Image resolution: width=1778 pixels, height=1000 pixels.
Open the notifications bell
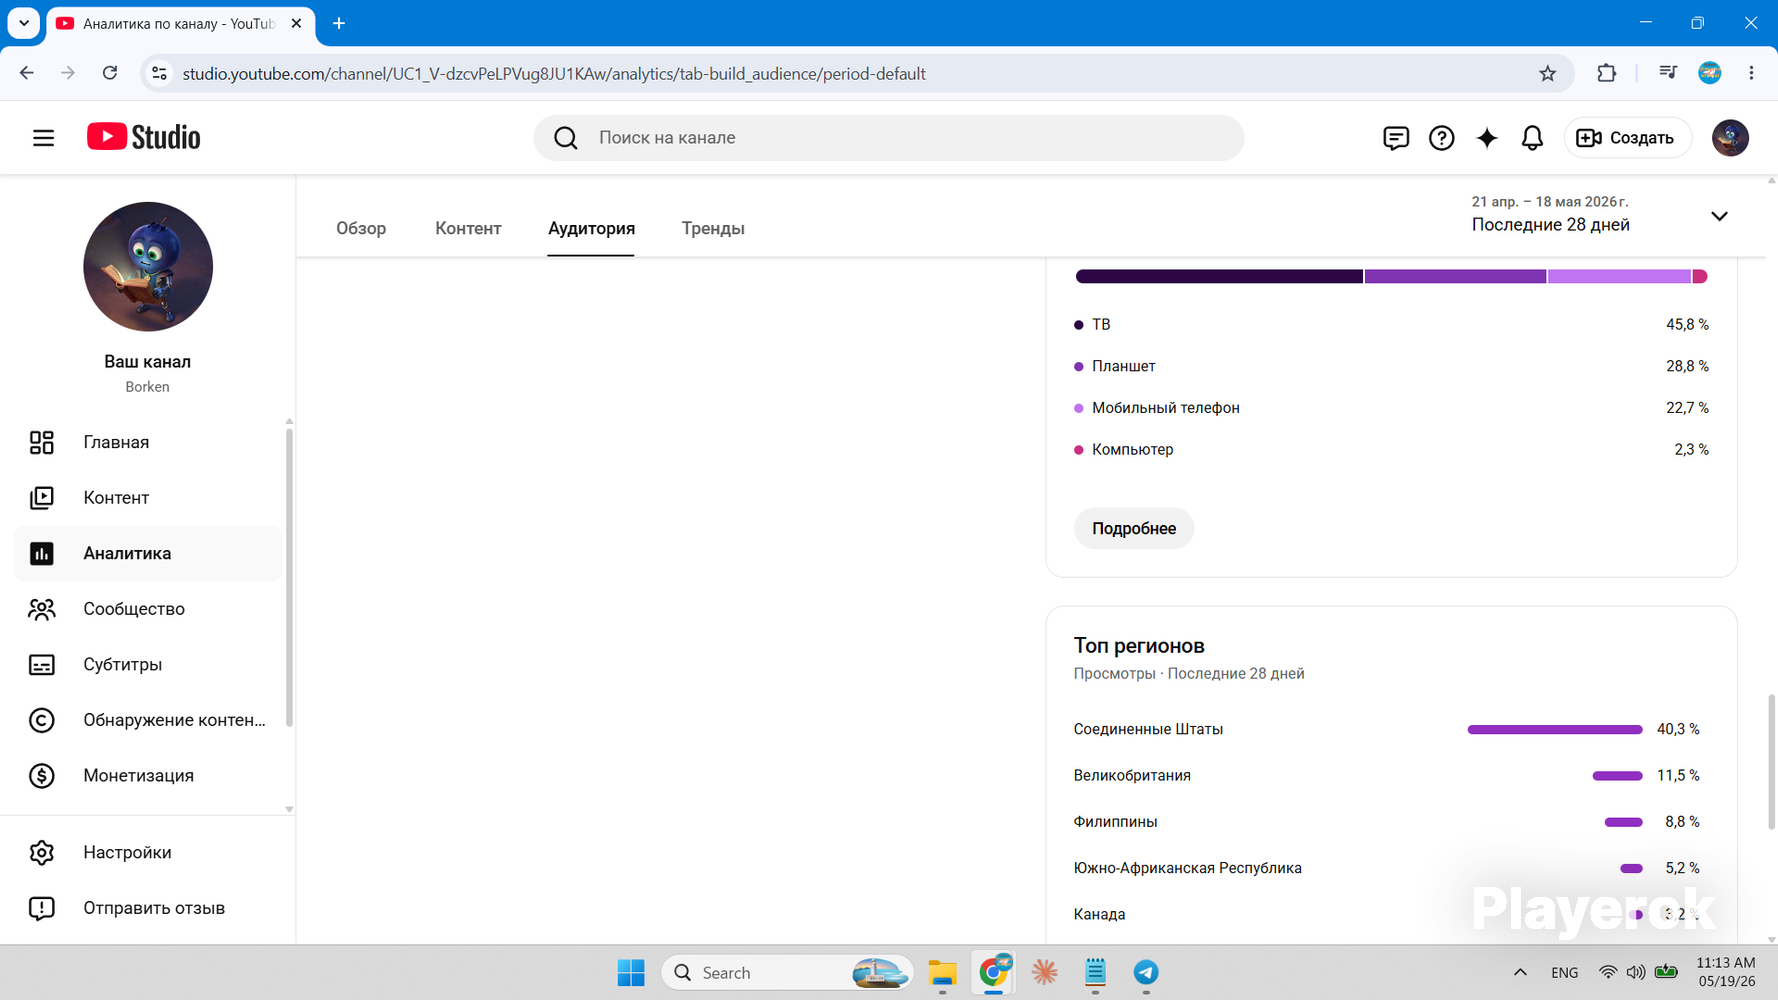point(1532,138)
